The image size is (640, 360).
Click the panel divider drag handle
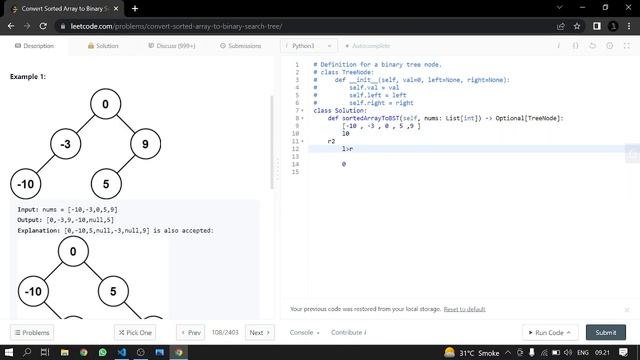coord(278,169)
